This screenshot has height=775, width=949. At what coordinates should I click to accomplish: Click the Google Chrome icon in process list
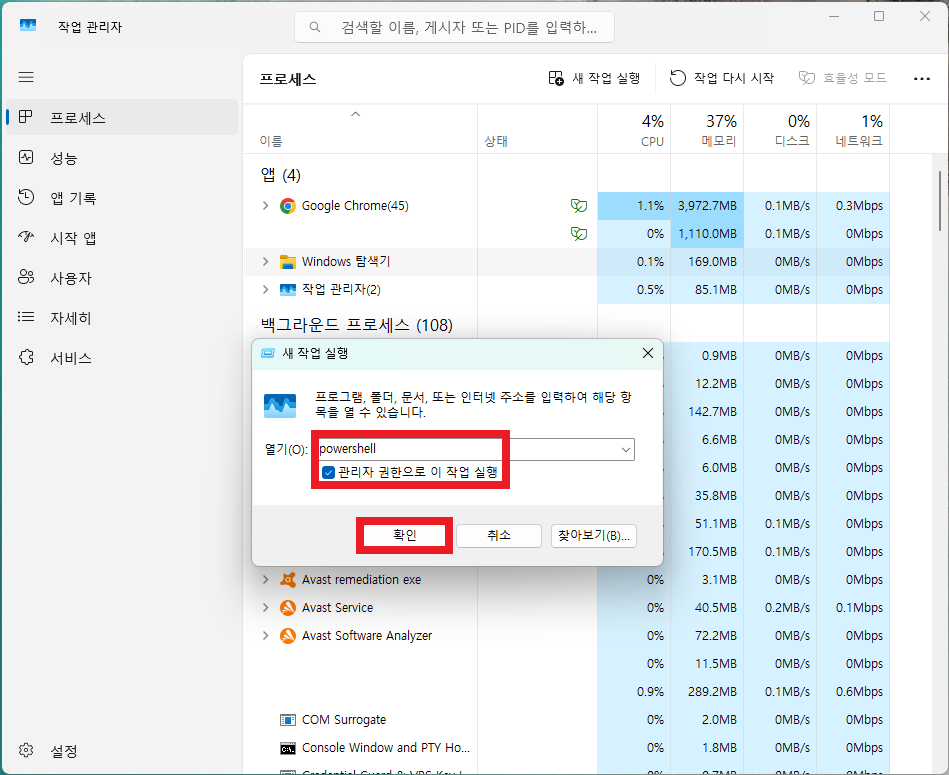tap(287, 206)
